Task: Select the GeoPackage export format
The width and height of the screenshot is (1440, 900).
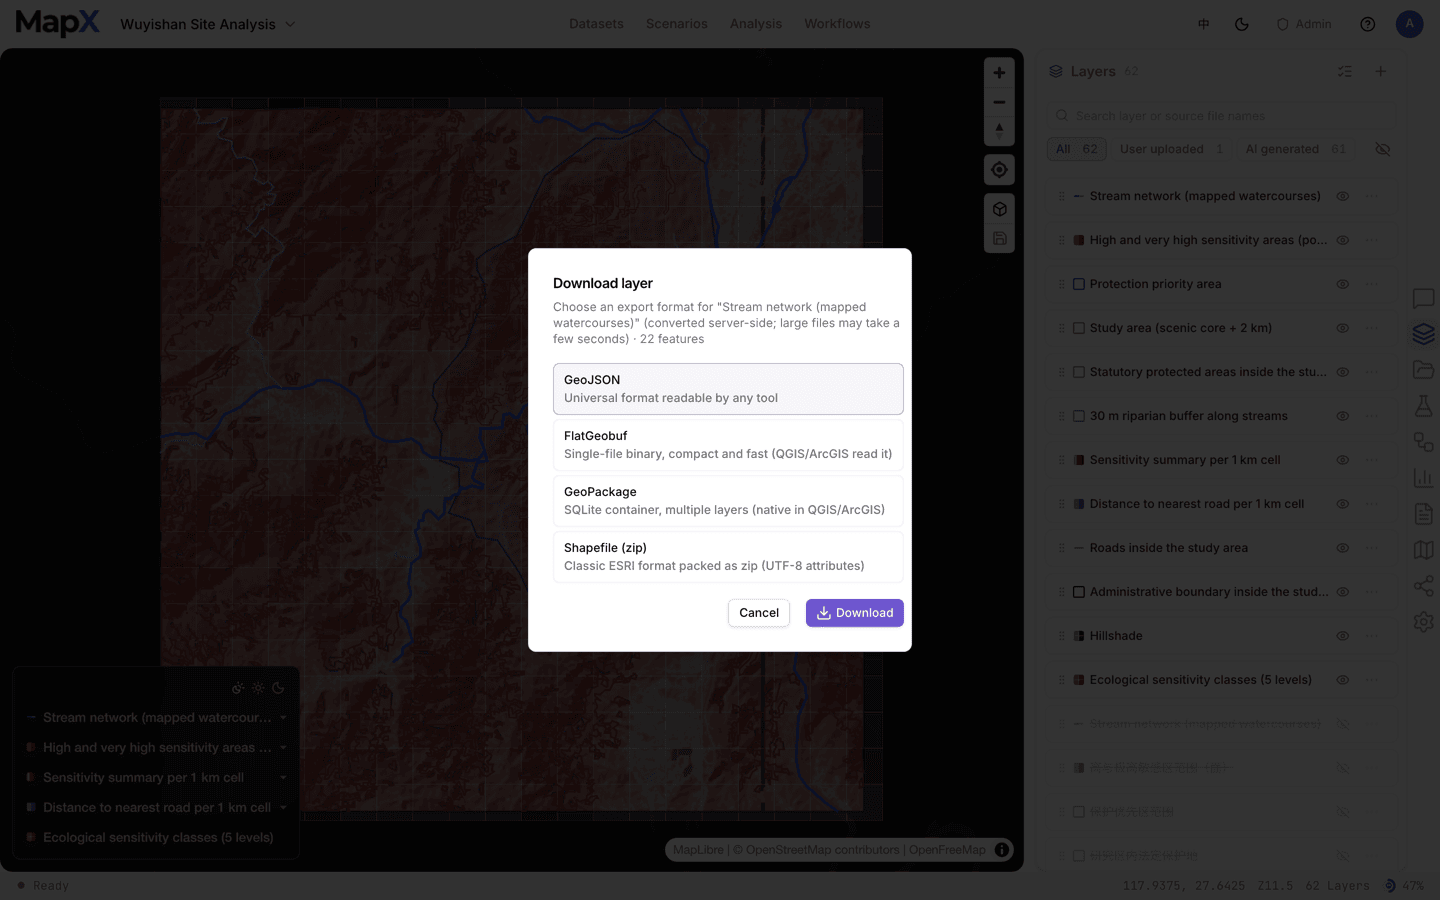Action: coord(728,501)
